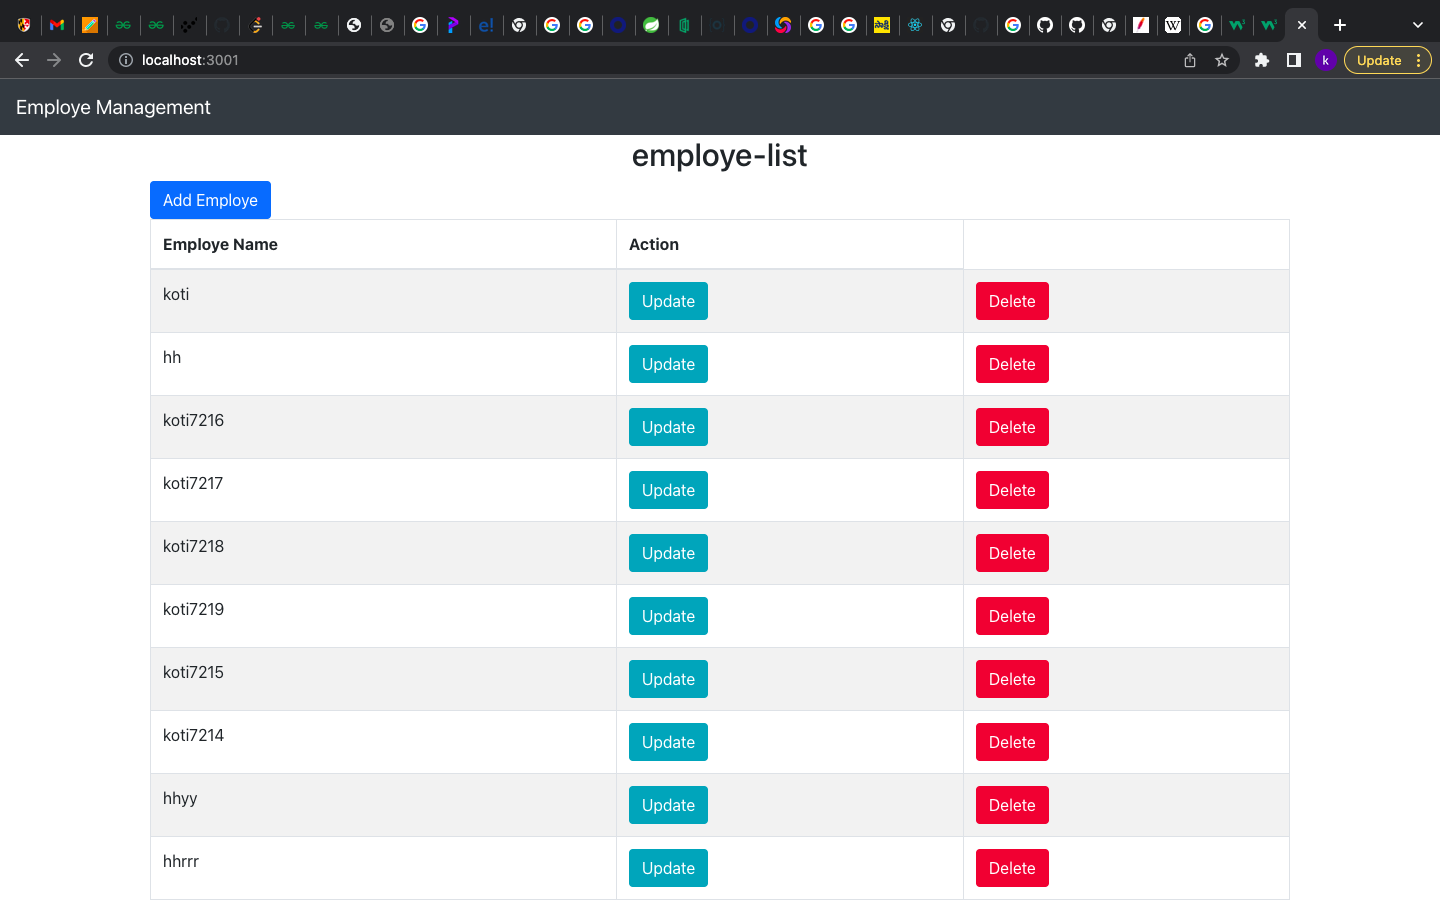Click the forward navigation arrow
Viewport: 1440px width, 900px height.
(54, 60)
